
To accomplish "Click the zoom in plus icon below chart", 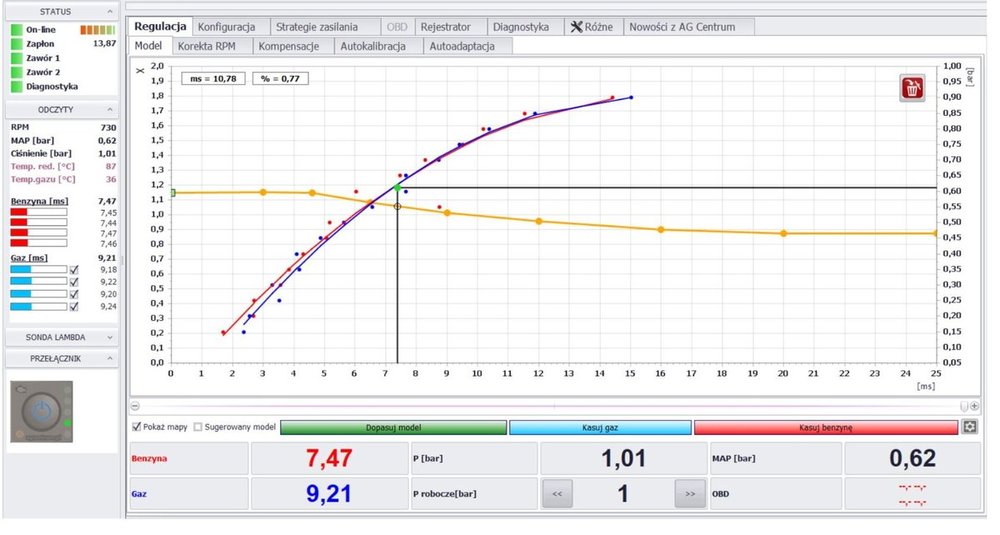I will point(974,407).
